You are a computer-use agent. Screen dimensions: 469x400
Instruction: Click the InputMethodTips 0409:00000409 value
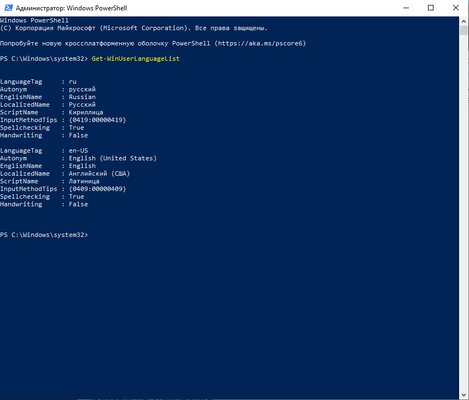97,189
